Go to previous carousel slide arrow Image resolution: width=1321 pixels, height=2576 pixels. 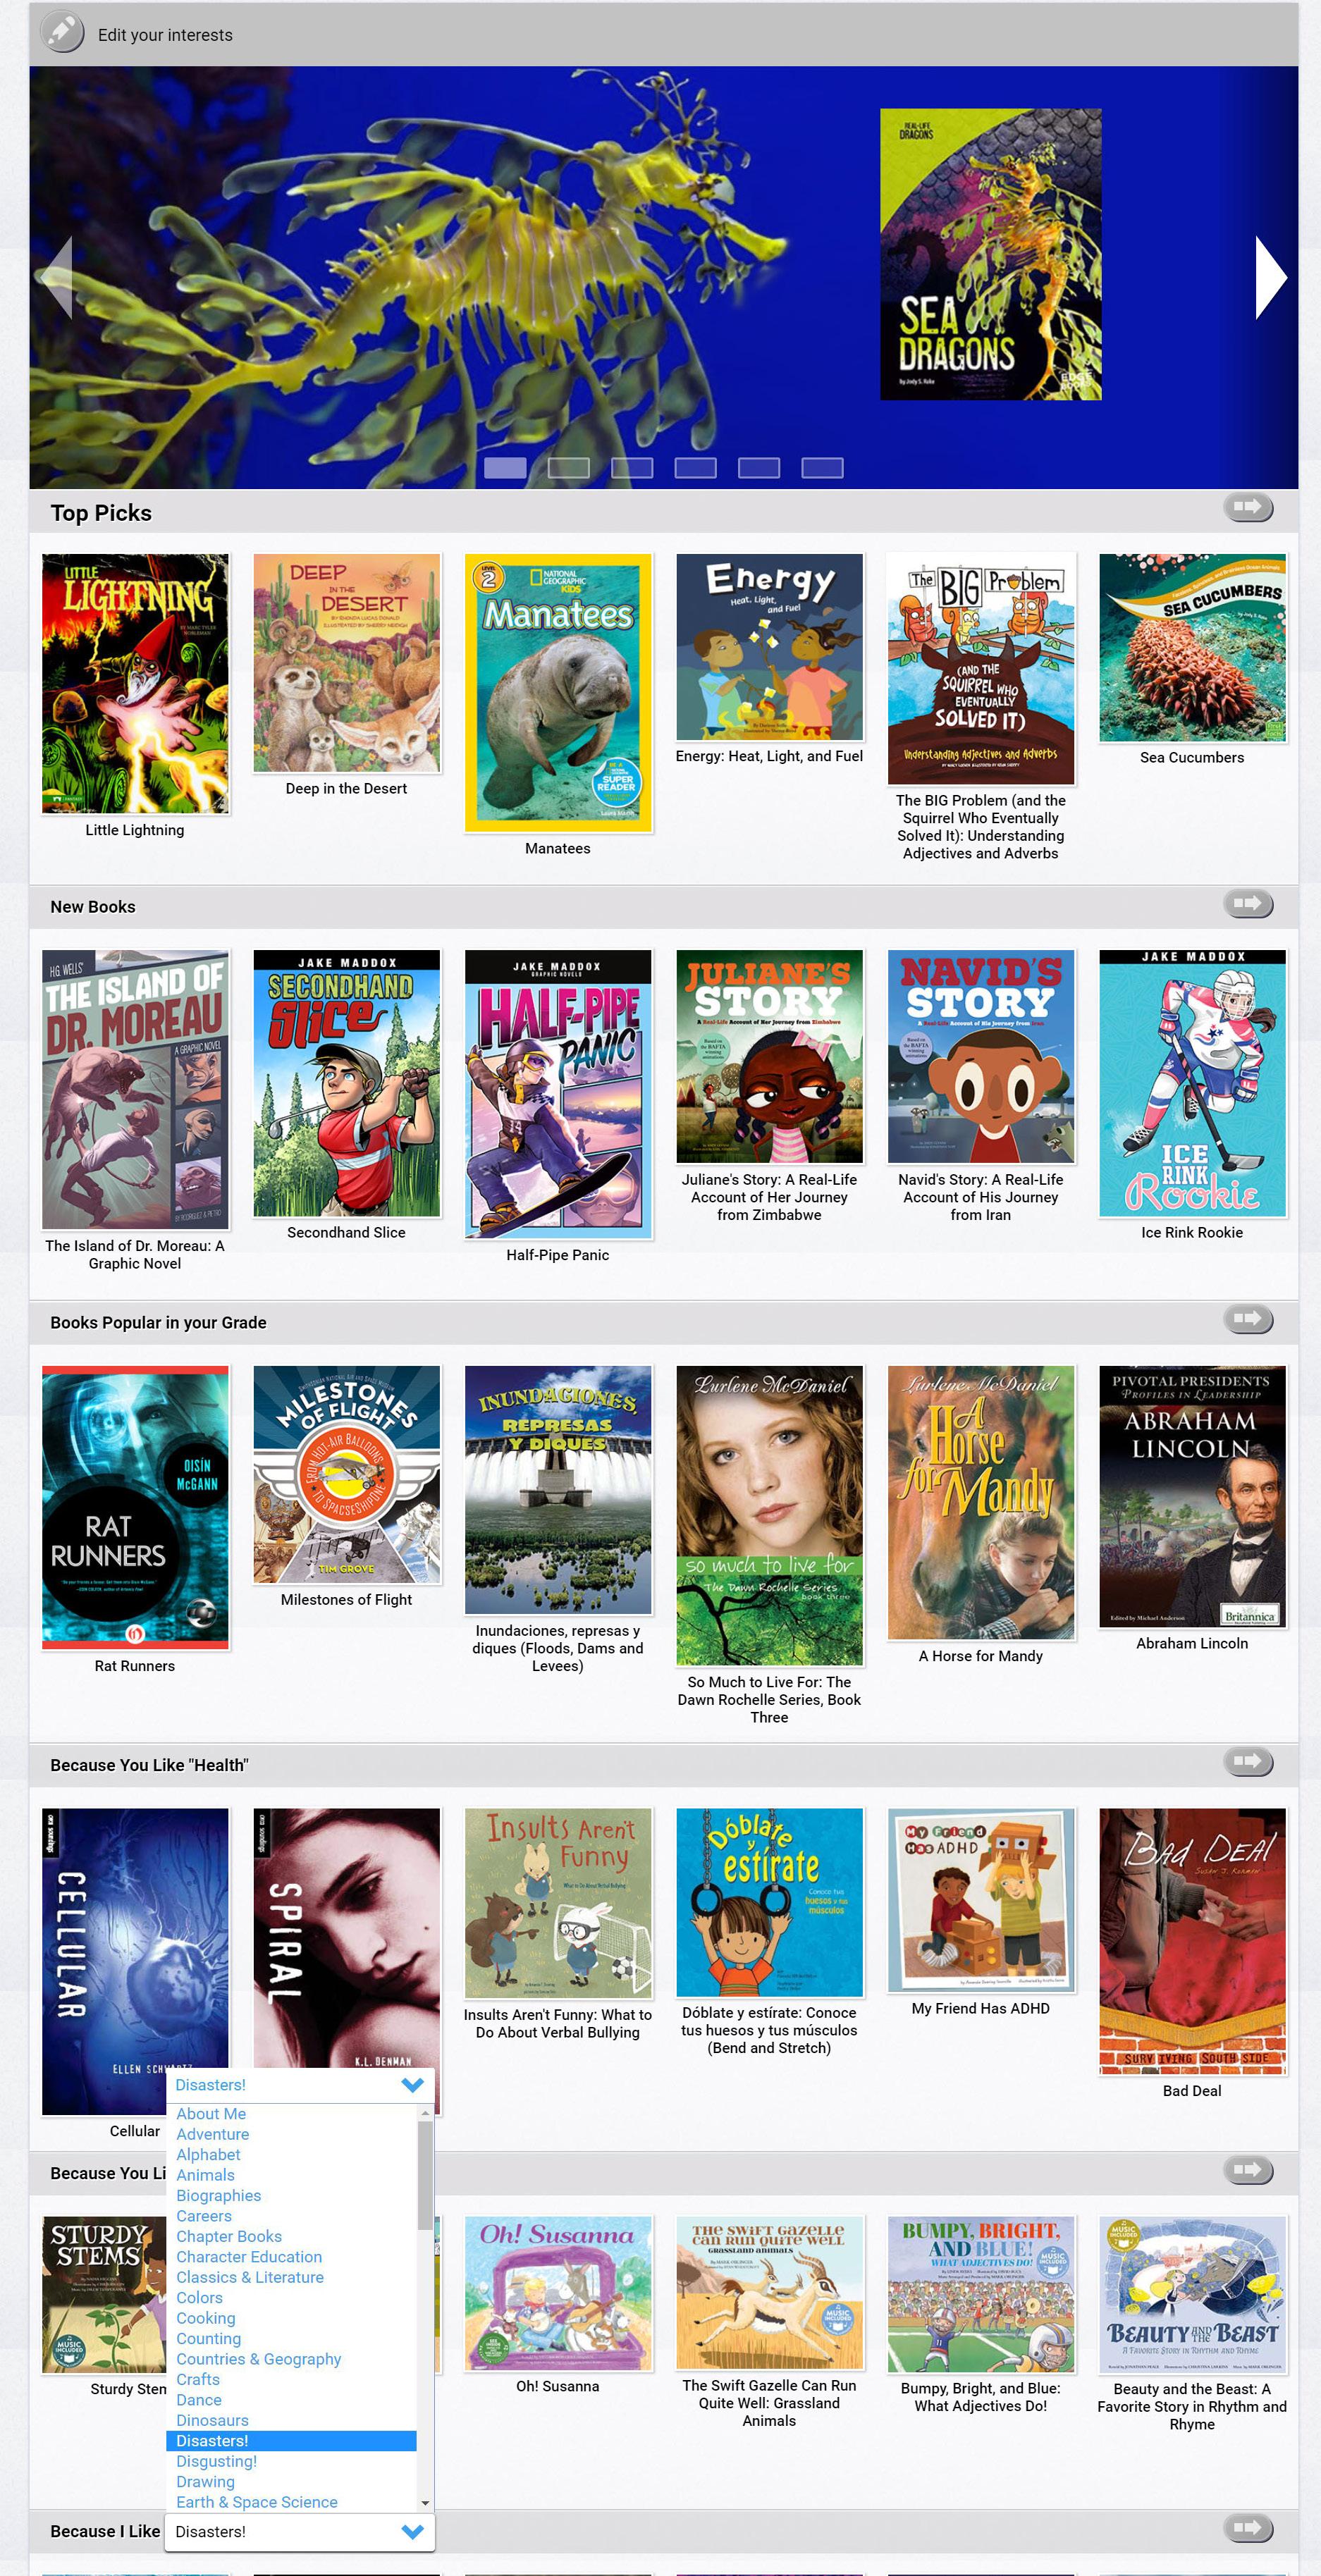click(57, 277)
